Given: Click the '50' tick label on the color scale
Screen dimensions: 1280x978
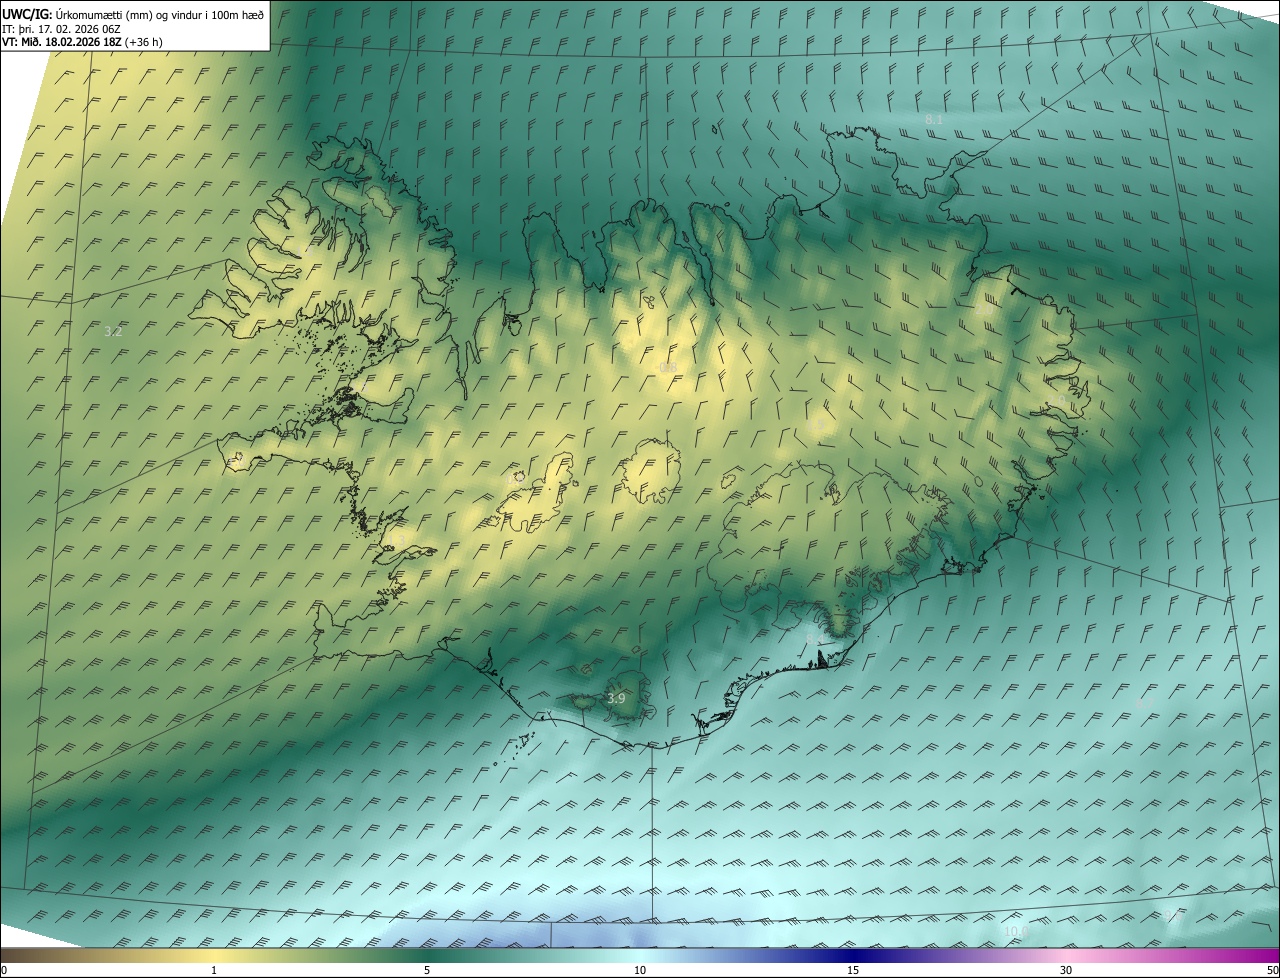Looking at the screenshot, I should click(1272, 971).
